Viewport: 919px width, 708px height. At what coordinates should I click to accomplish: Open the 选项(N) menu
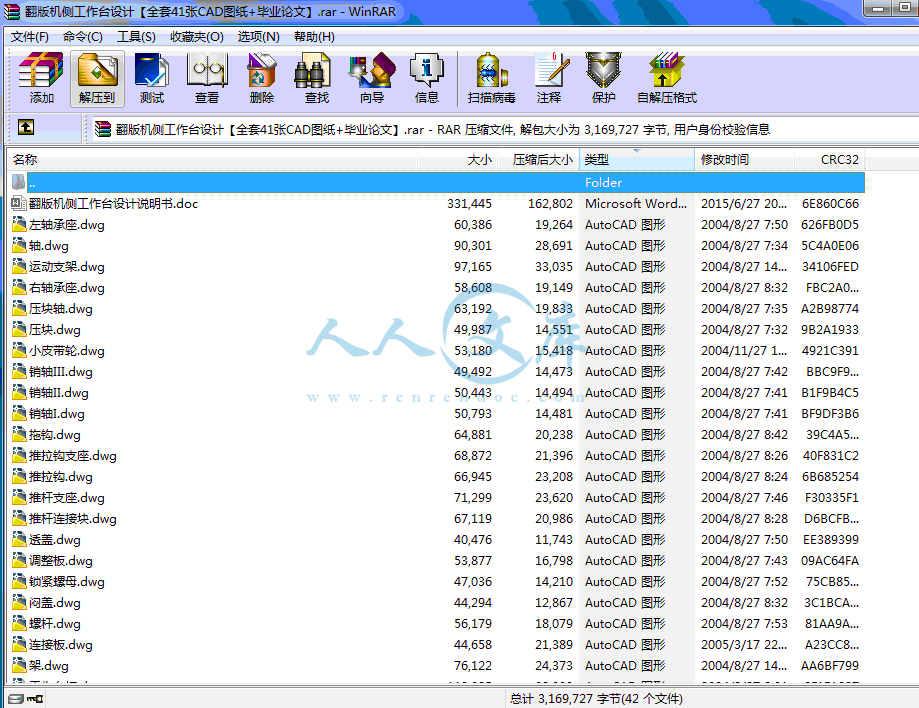point(258,37)
